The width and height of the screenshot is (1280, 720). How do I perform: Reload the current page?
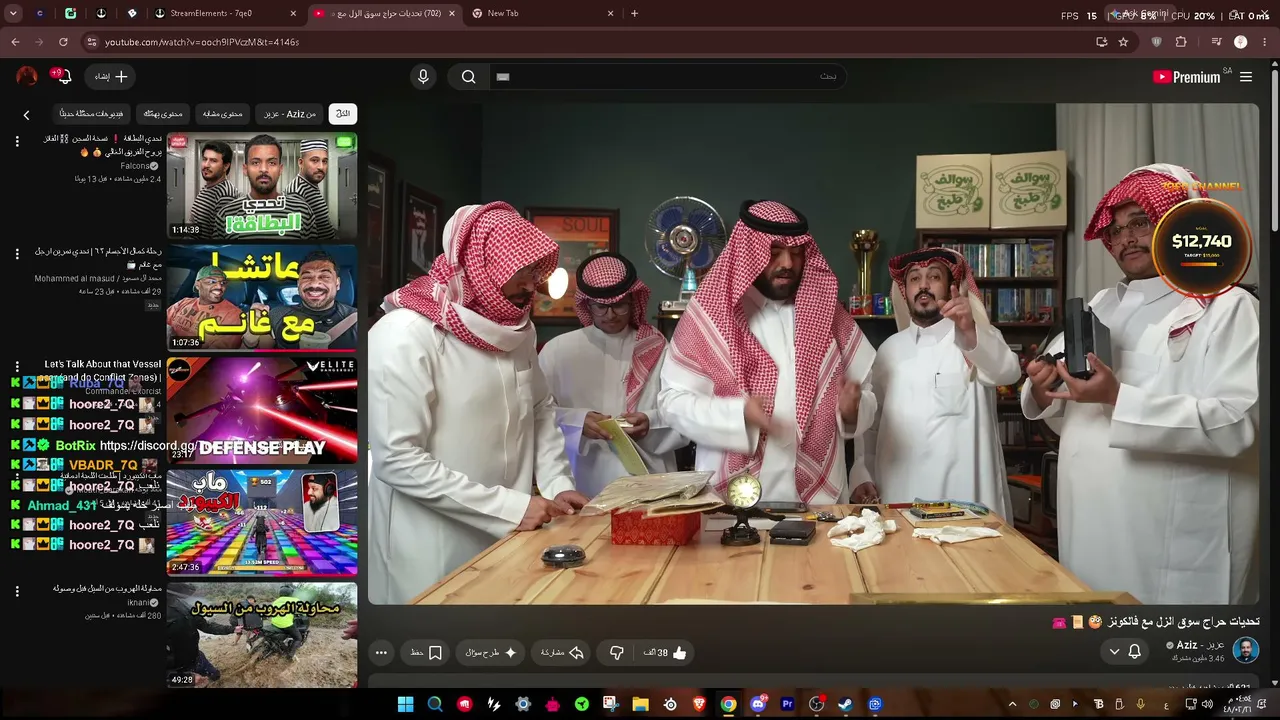click(63, 42)
